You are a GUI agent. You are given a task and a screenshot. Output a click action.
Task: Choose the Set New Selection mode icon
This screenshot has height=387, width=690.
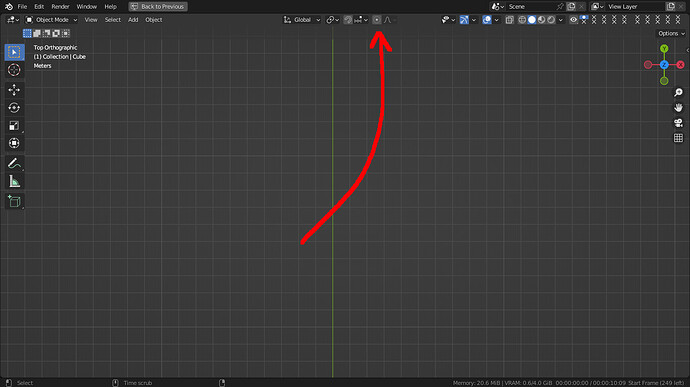(x=27, y=33)
